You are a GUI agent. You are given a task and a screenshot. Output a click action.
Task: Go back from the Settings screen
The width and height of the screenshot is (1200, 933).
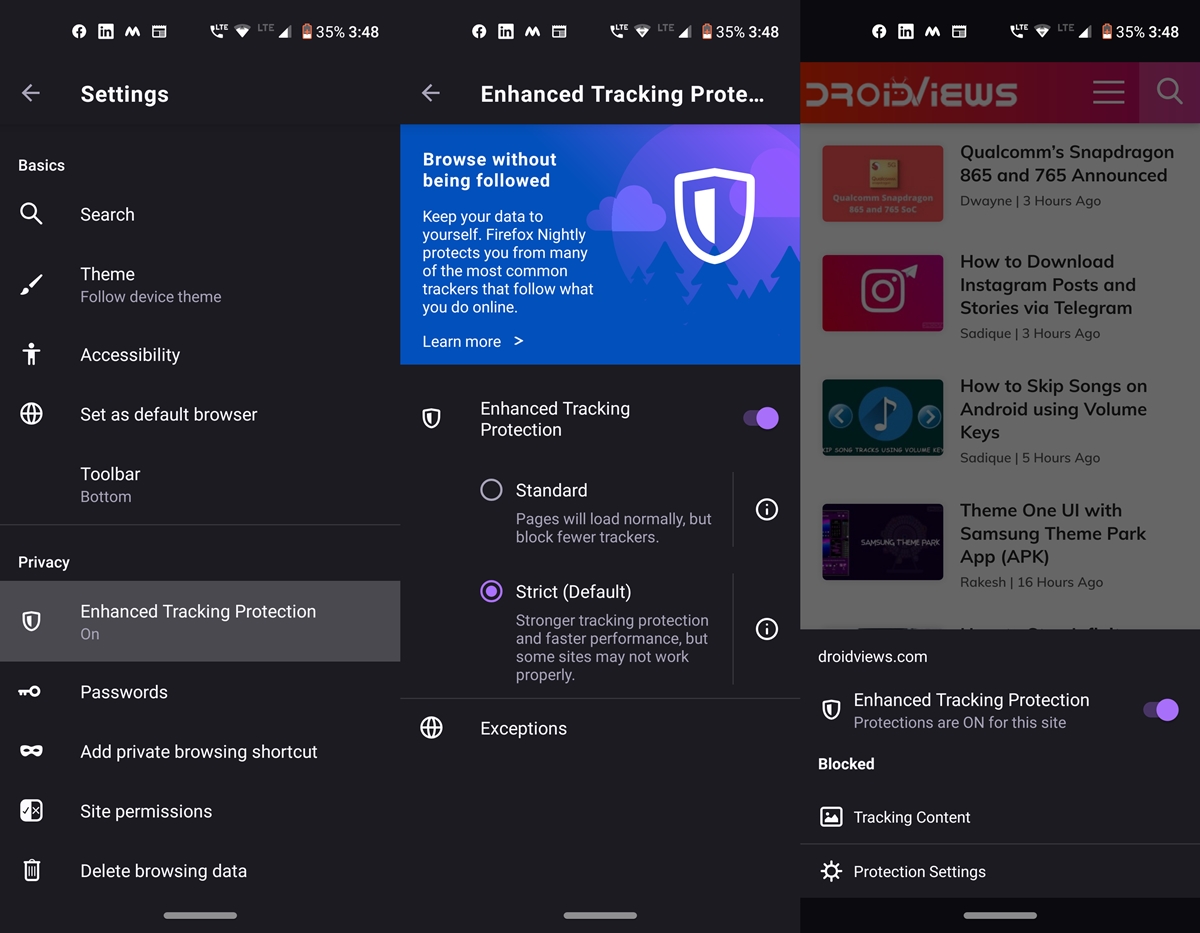coord(31,93)
